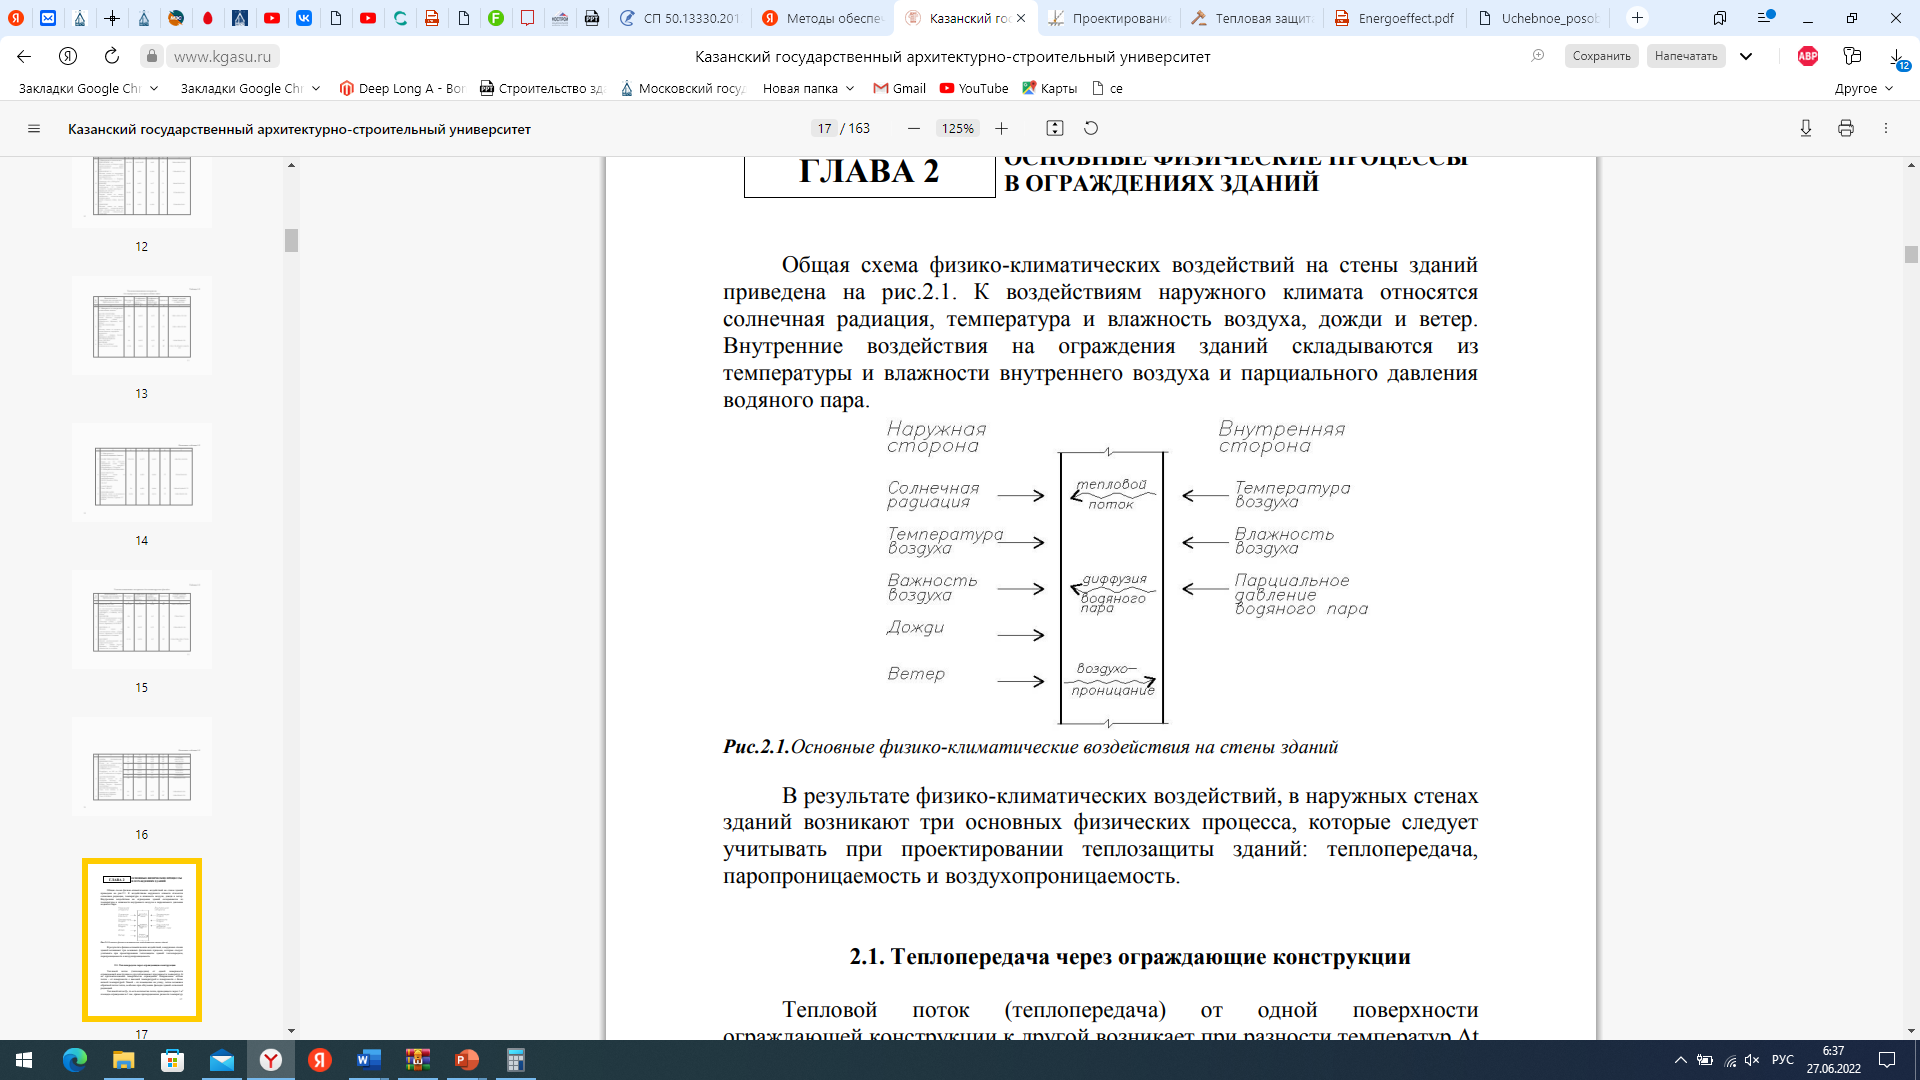Open Word from the taskbar
Image resolution: width=1920 pixels, height=1080 pixels.
pos(368,1060)
